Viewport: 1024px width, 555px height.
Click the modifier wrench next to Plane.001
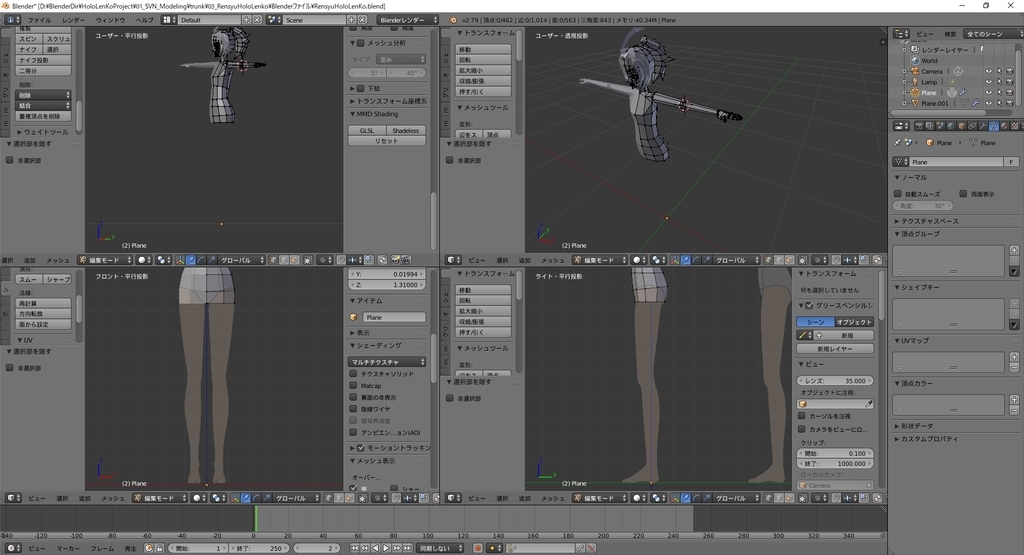click(x=975, y=103)
